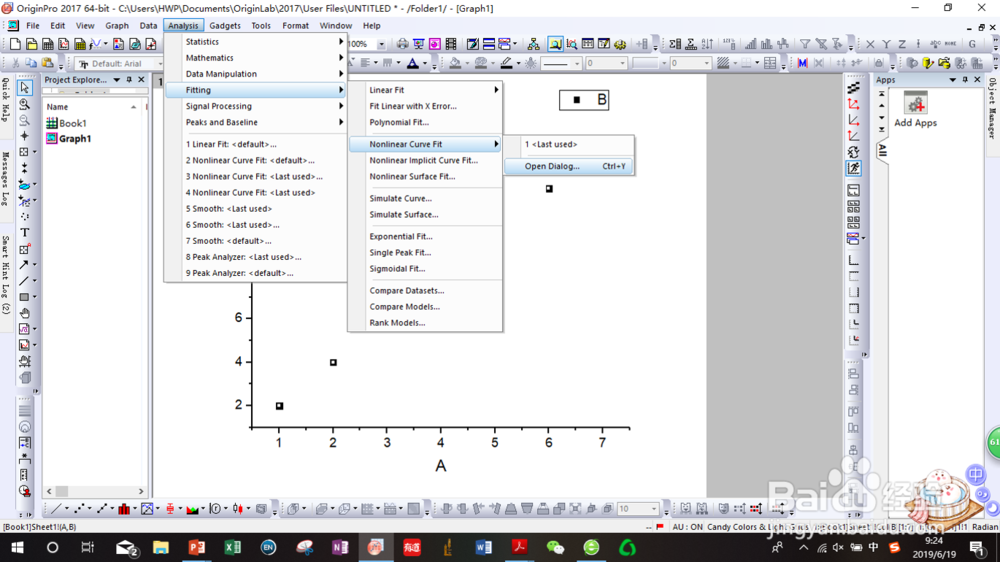The width and height of the screenshot is (1000, 562).
Task: Select Graph1 in Project Explorer
Action: (69, 138)
